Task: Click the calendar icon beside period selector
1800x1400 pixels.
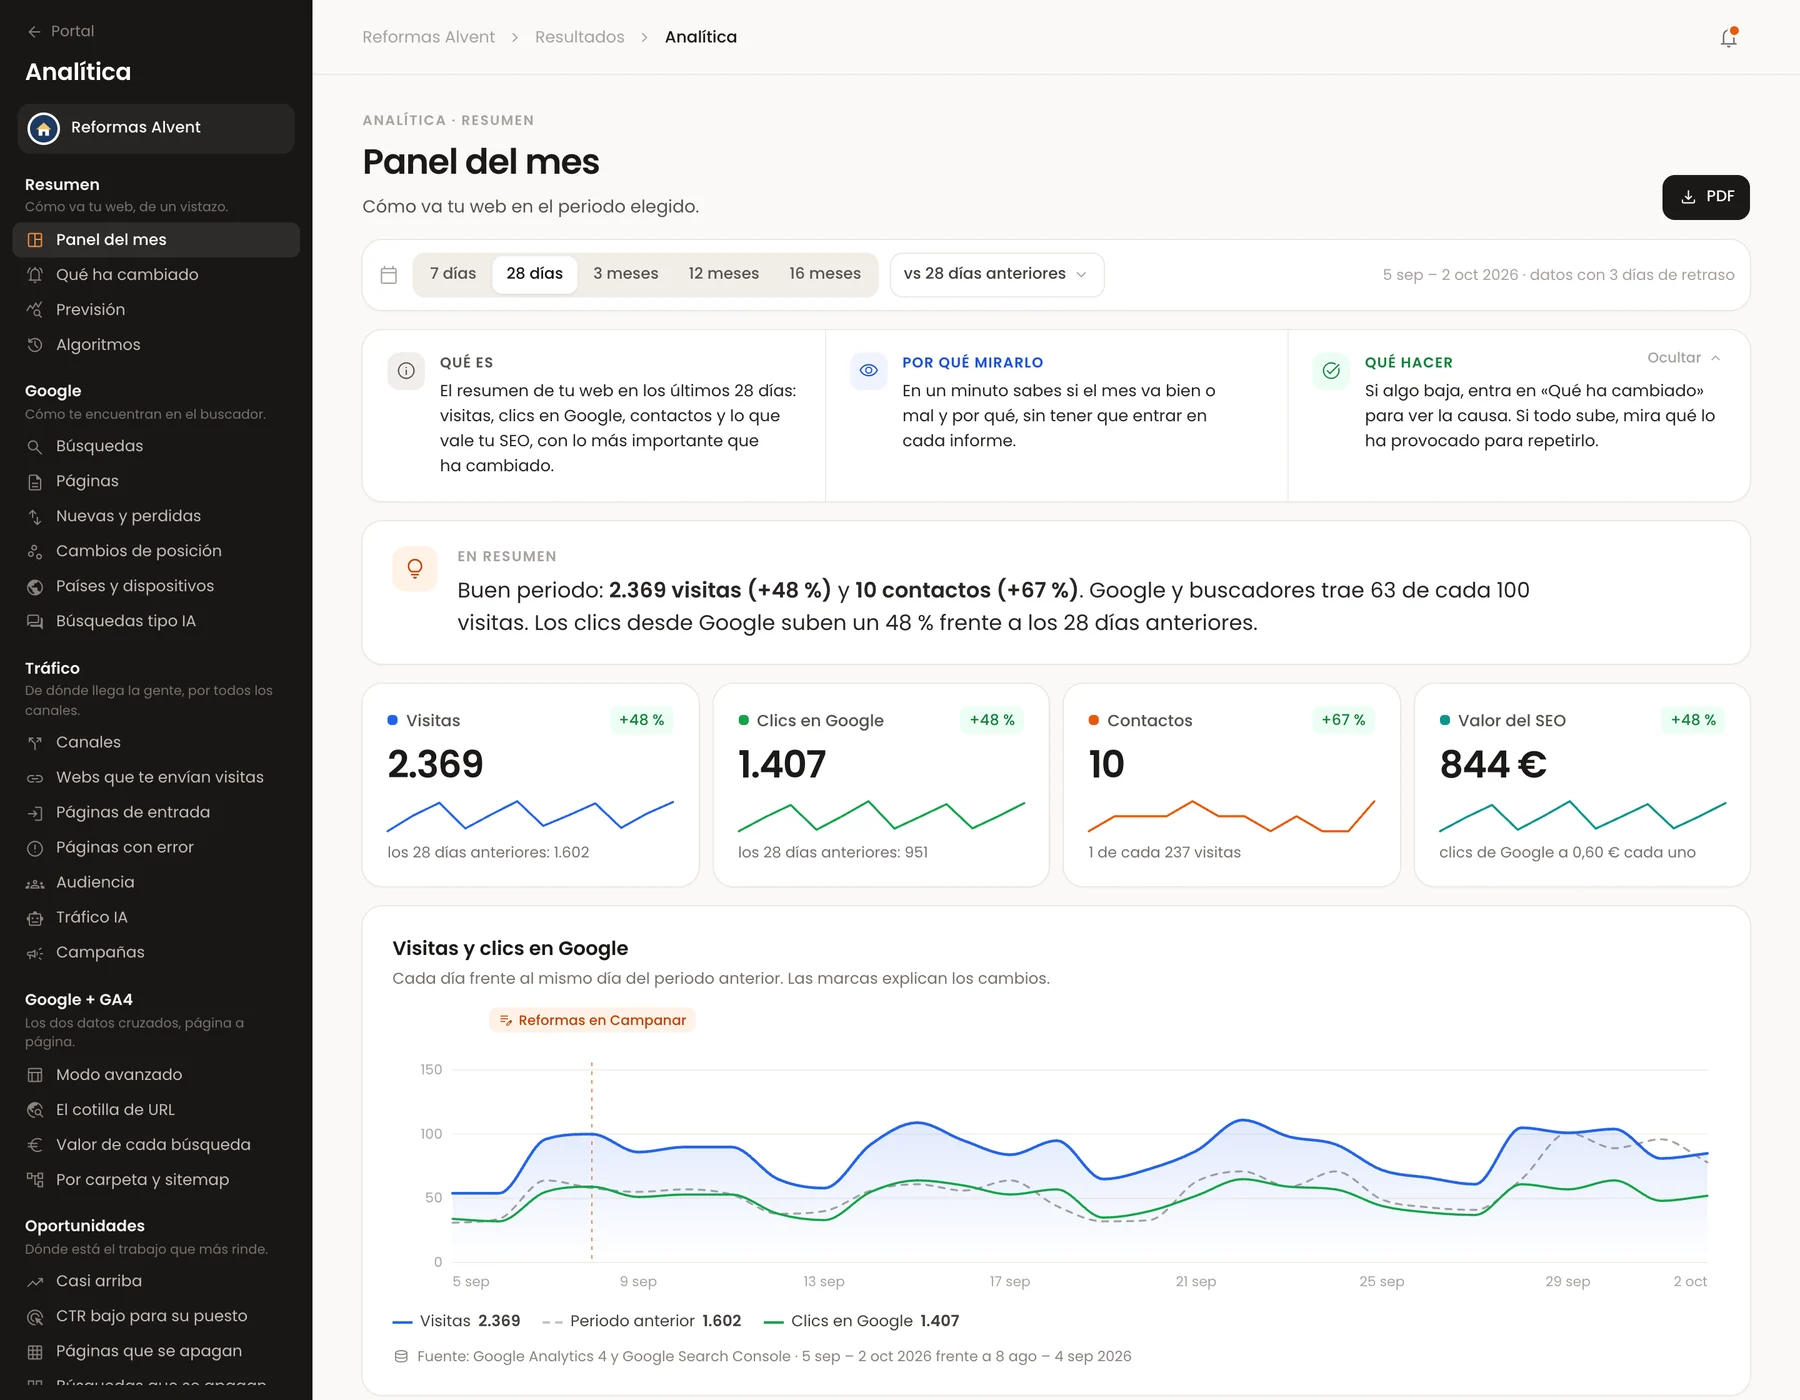Action: point(389,275)
